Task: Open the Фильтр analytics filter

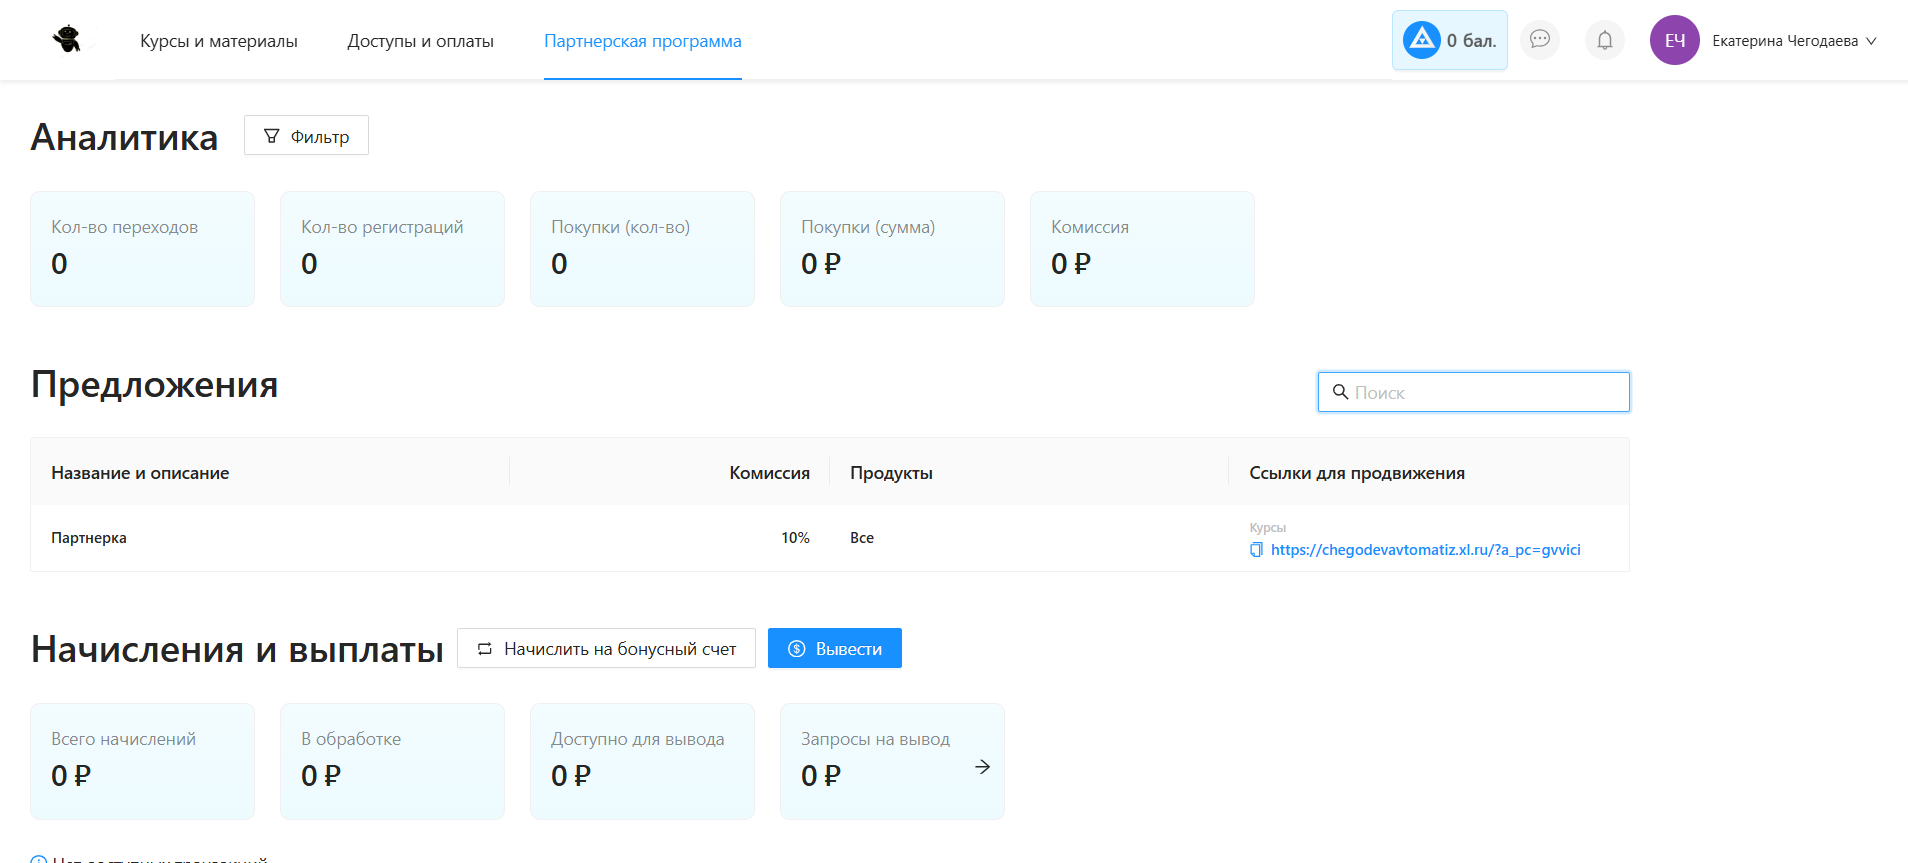Action: tap(306, 136)
